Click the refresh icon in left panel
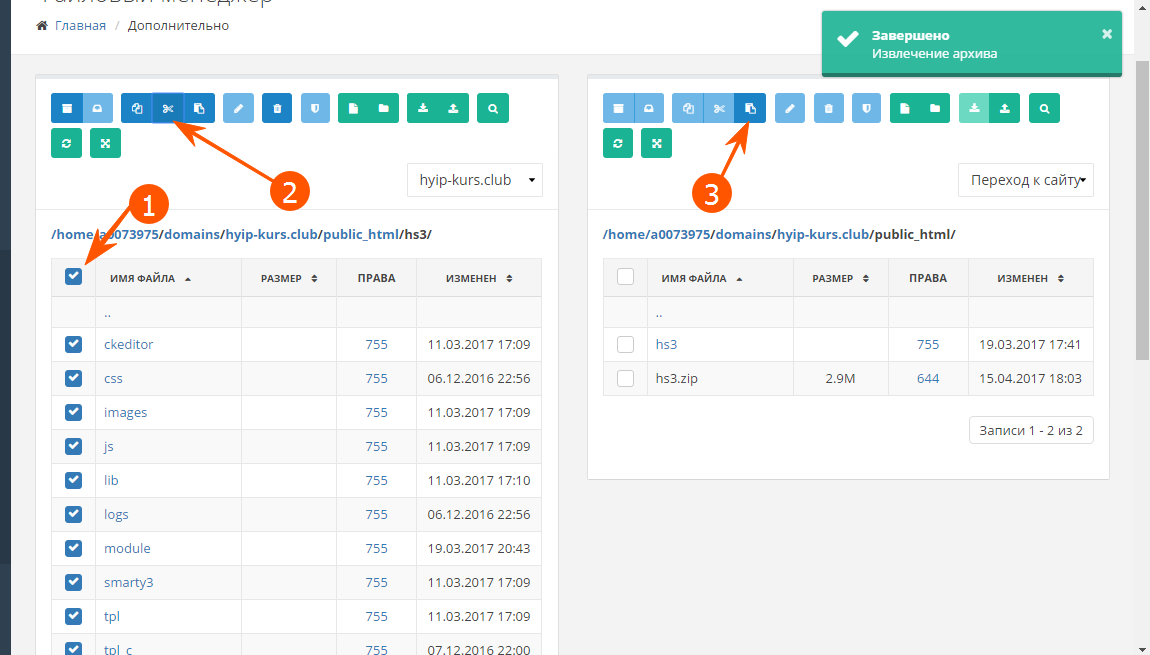 pyautogui.click(x=67, y=143)
